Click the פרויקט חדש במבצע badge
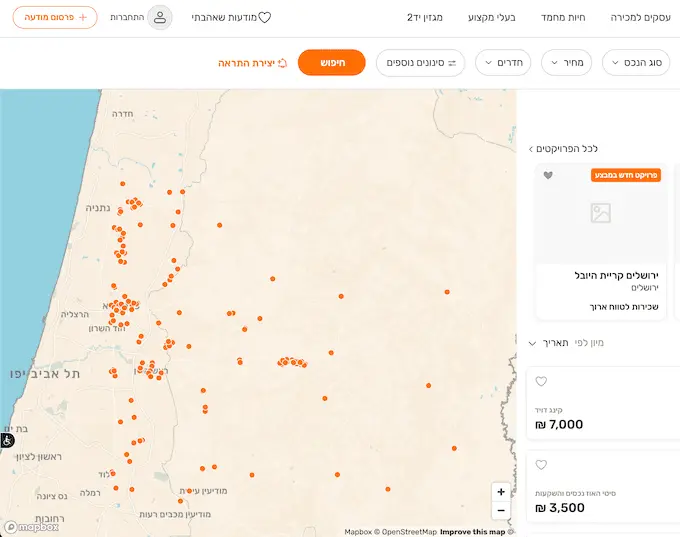 pyautogui.click(x=626, y=175)
